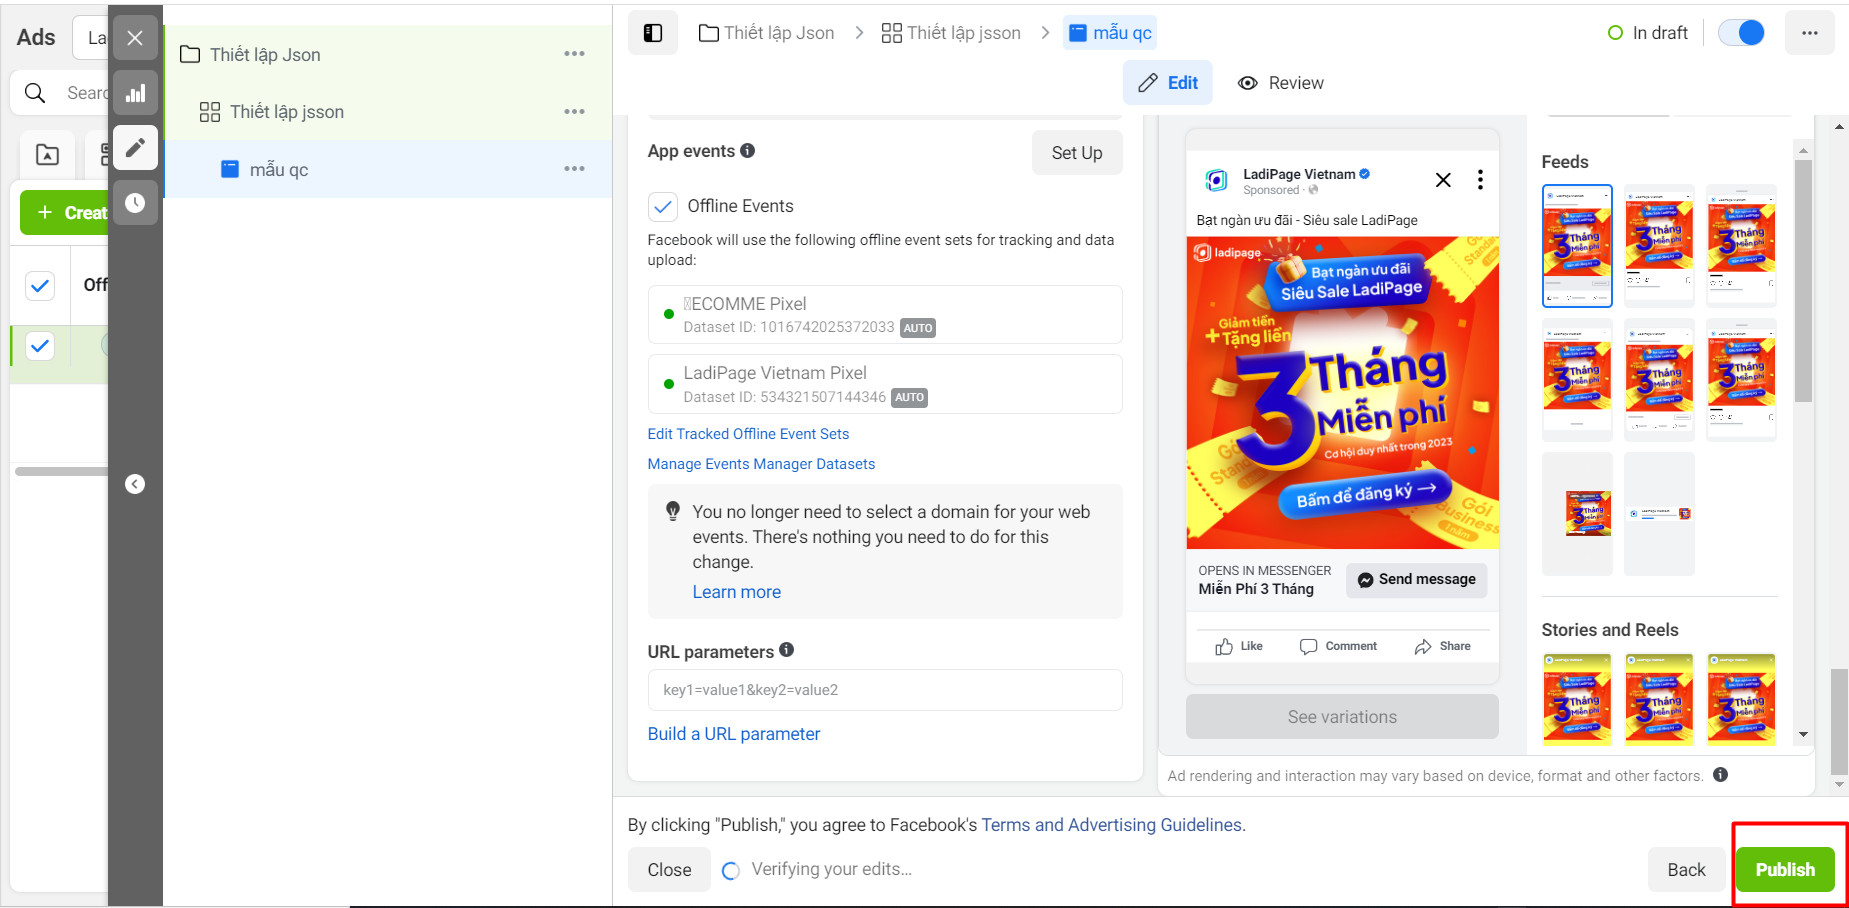
Task: Go to Thiết lập jsson breadcrumb
Action: [951, 33]
